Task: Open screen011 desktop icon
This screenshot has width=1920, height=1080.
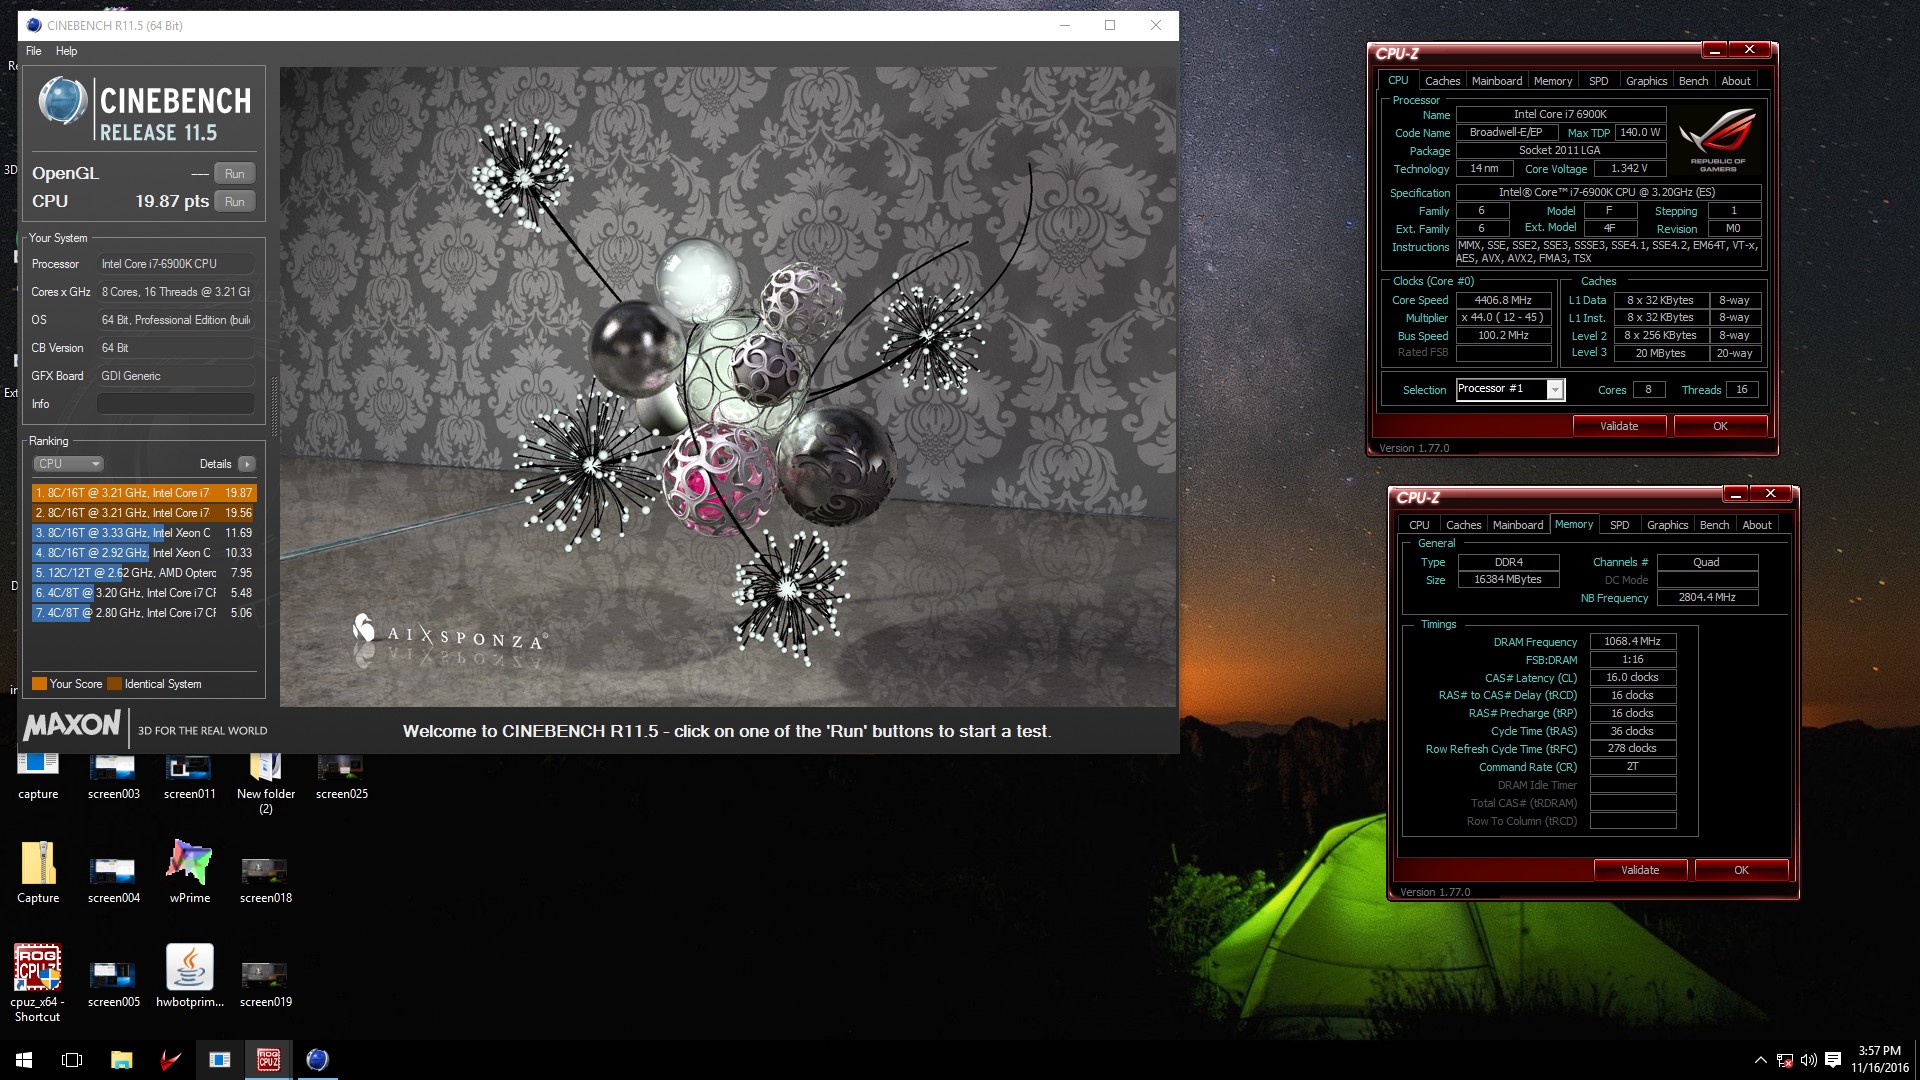Action: click(x=189, y=776)
